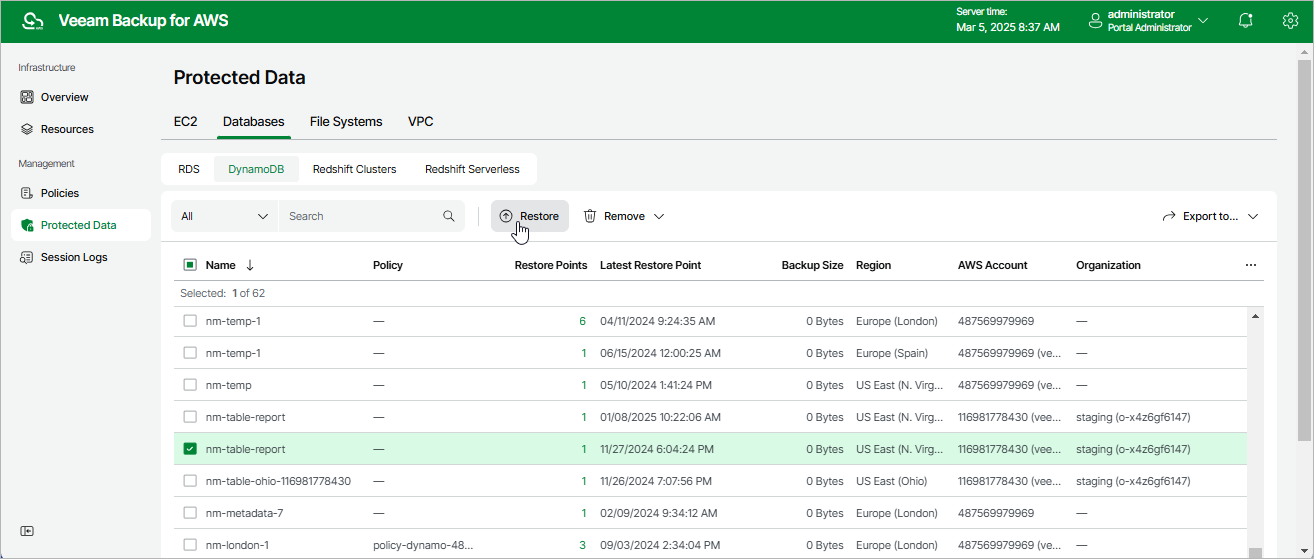1314x559 pixels.
Task: Check the nm-temp row checkbox
Action: pos(190,385)
